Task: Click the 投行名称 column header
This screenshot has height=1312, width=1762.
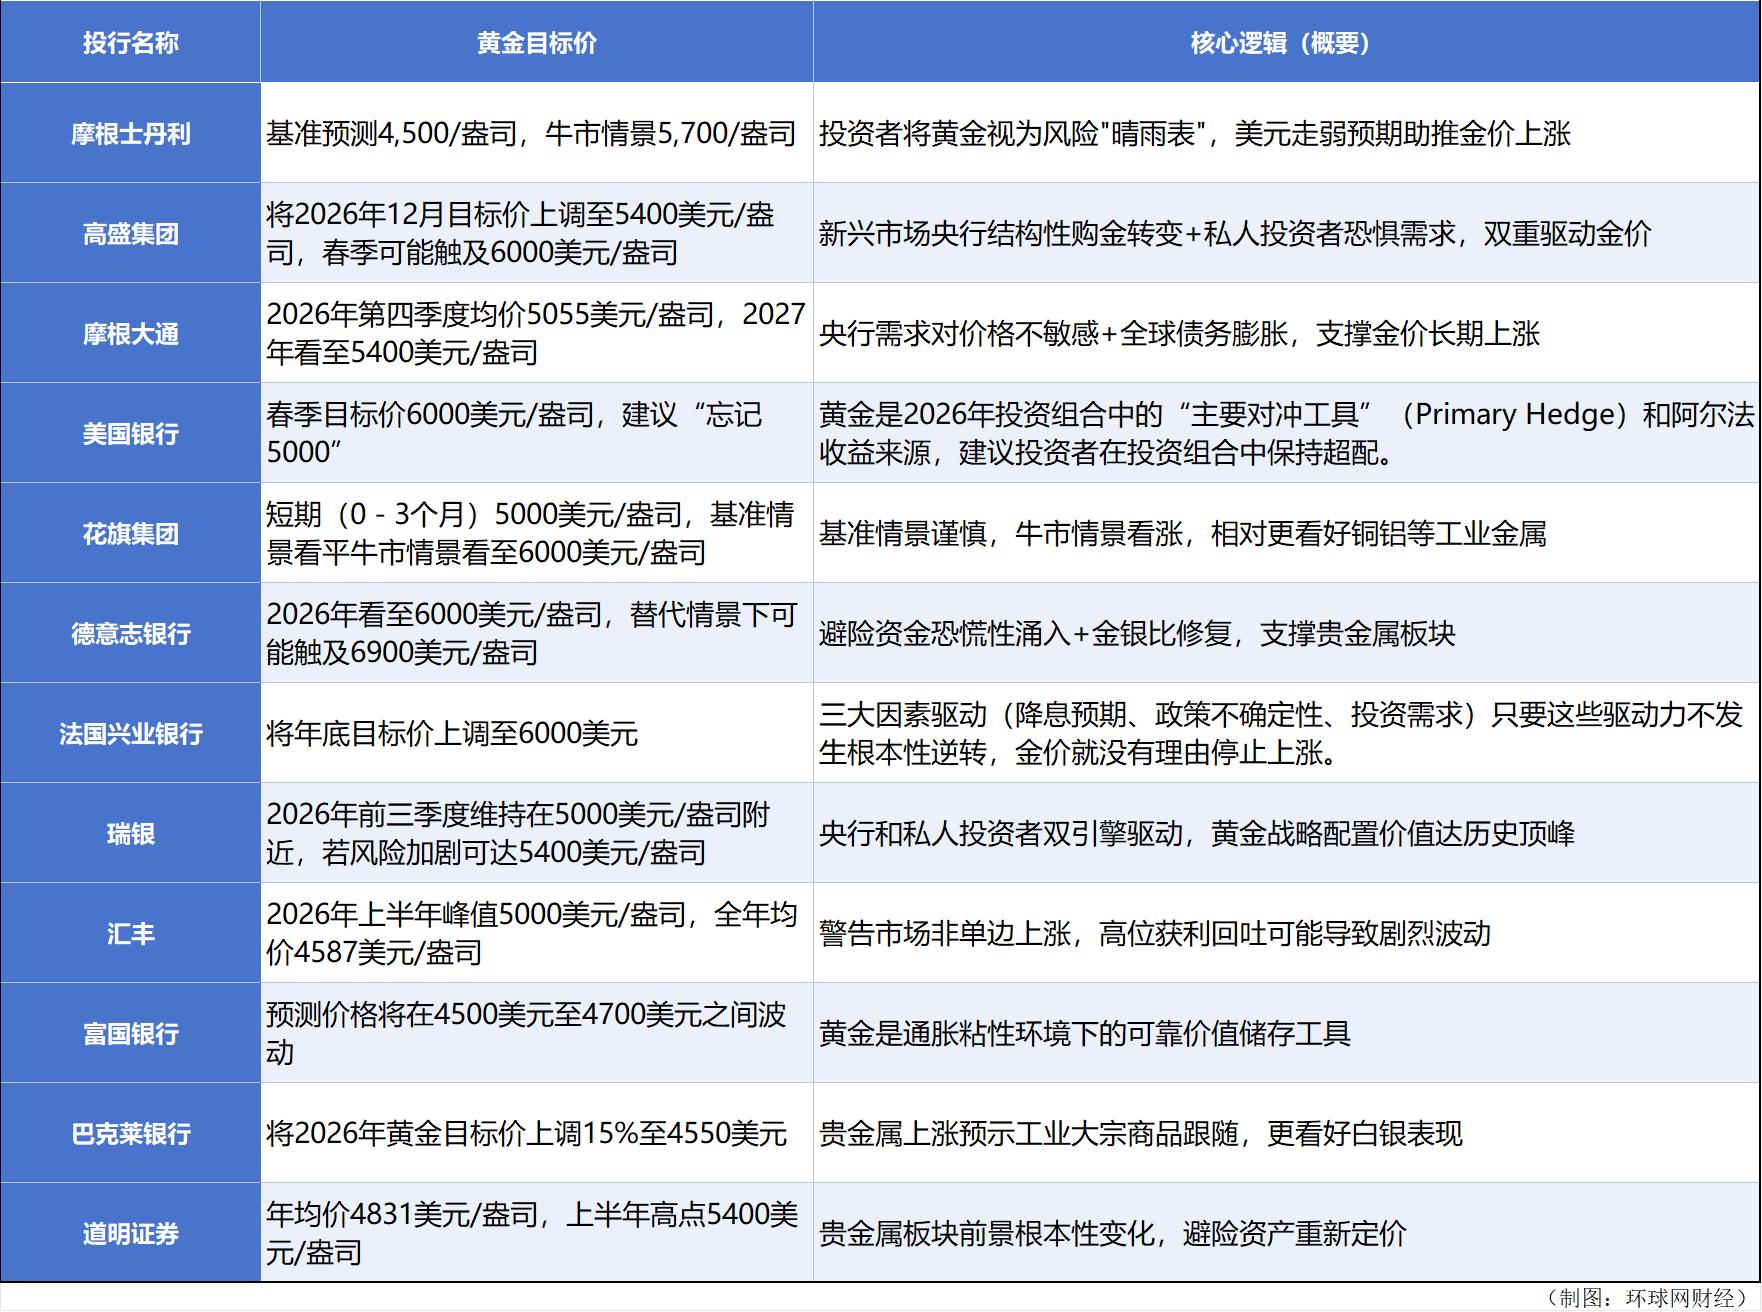Action: tap(130, 42)
